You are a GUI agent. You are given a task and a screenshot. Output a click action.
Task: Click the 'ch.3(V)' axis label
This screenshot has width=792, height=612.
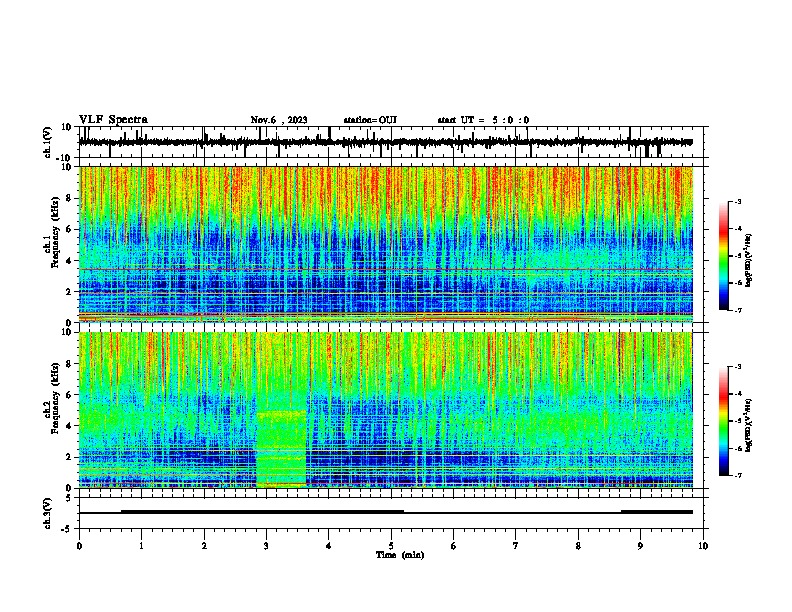pyautogui.click(x=48, y=513)
